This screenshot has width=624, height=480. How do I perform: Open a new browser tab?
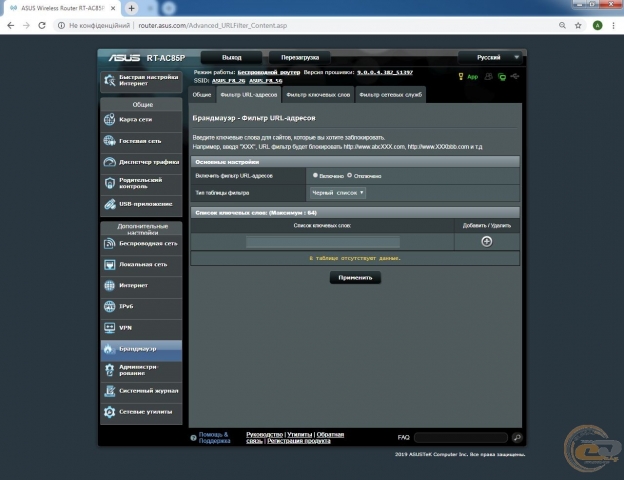(131, 7)
